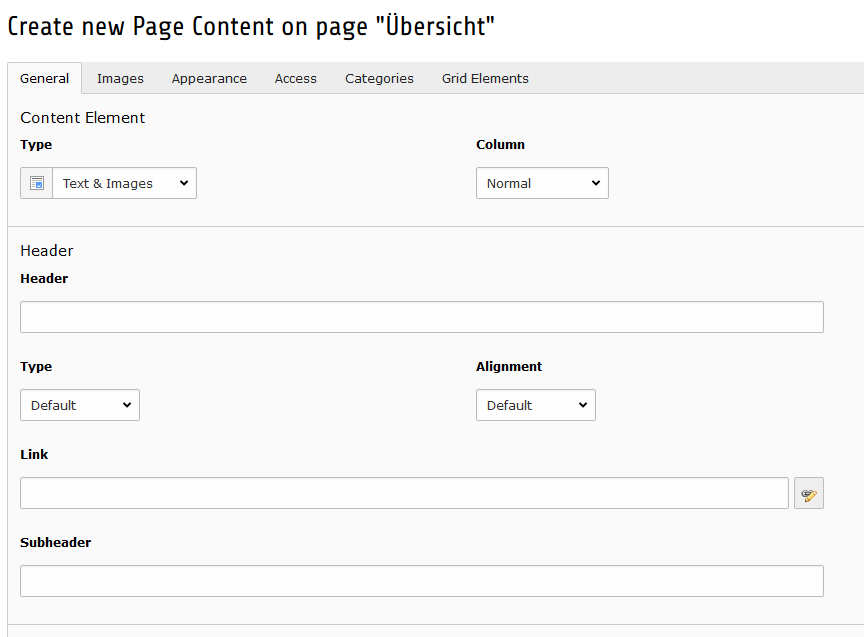The image size is (864, 637).
Task: Click the bold Subheader field label
Action: point(55,542)
